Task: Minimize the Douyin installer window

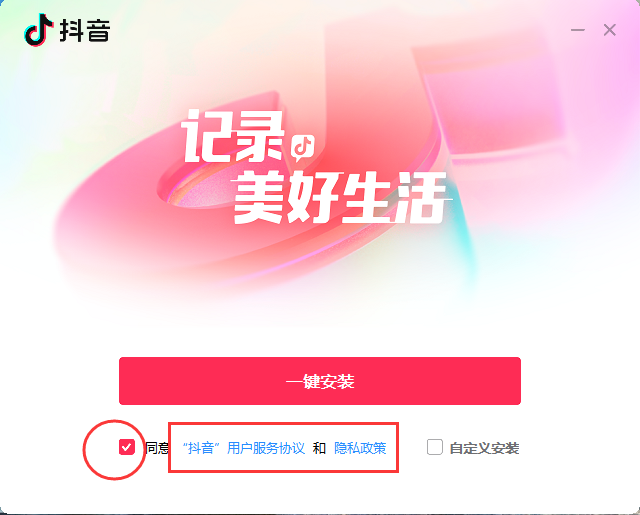Action: tap(578, 30)
